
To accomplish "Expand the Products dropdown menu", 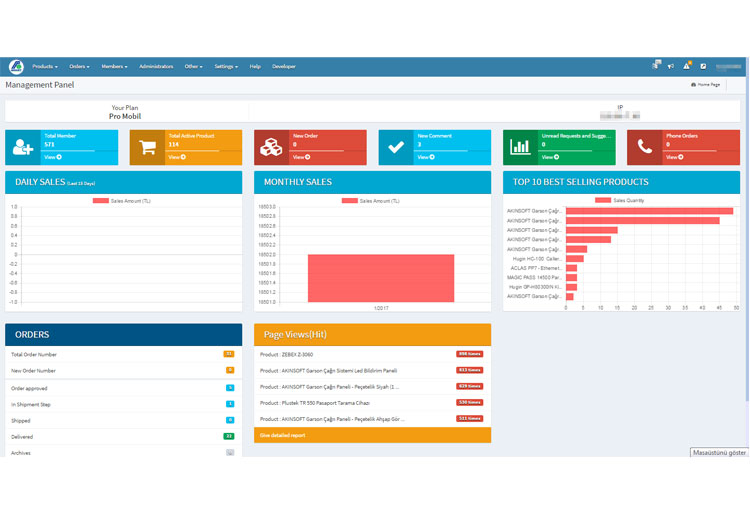I will (45, 66).
